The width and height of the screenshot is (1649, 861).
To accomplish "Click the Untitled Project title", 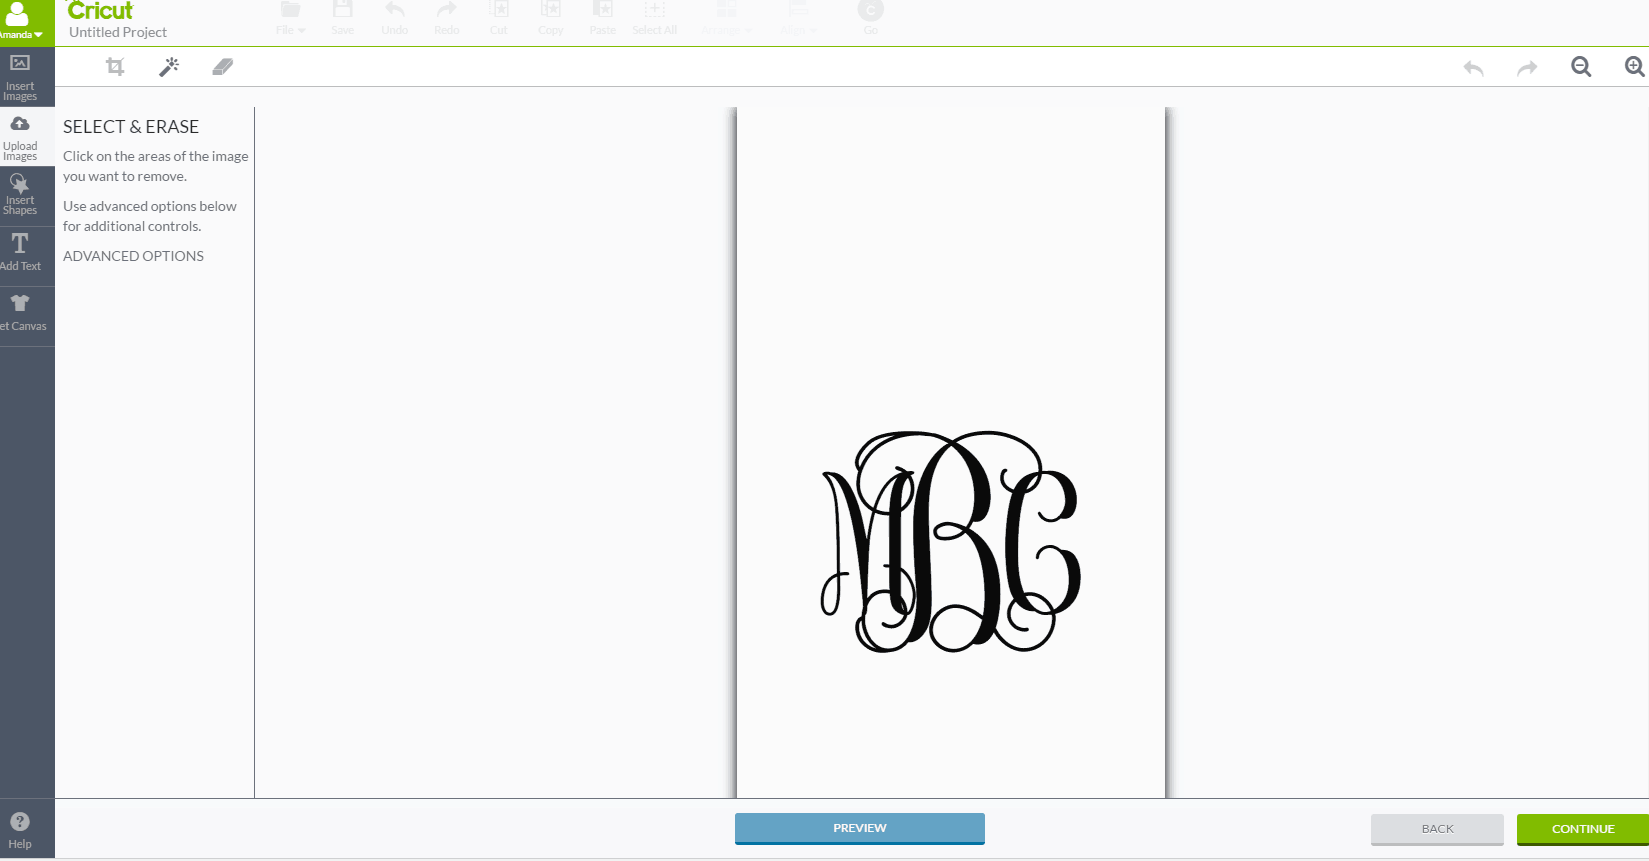I will pyautogui.click(x=118, y=32).
